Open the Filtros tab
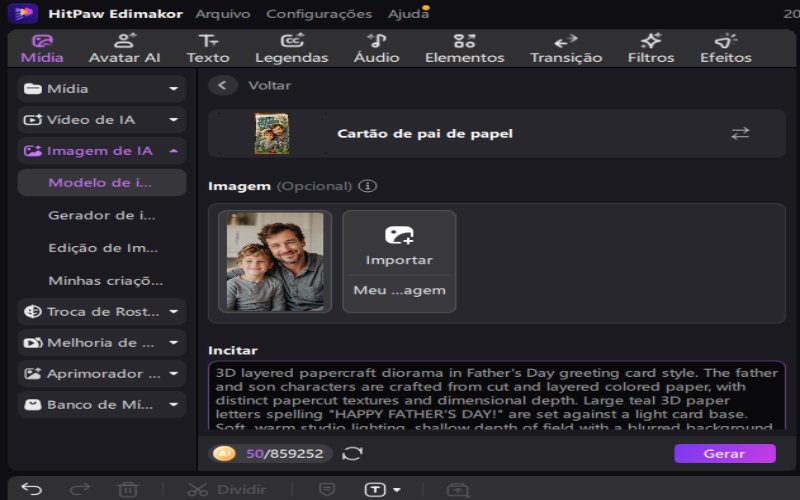This screenshot has width=800, height=500. (651, 48)
